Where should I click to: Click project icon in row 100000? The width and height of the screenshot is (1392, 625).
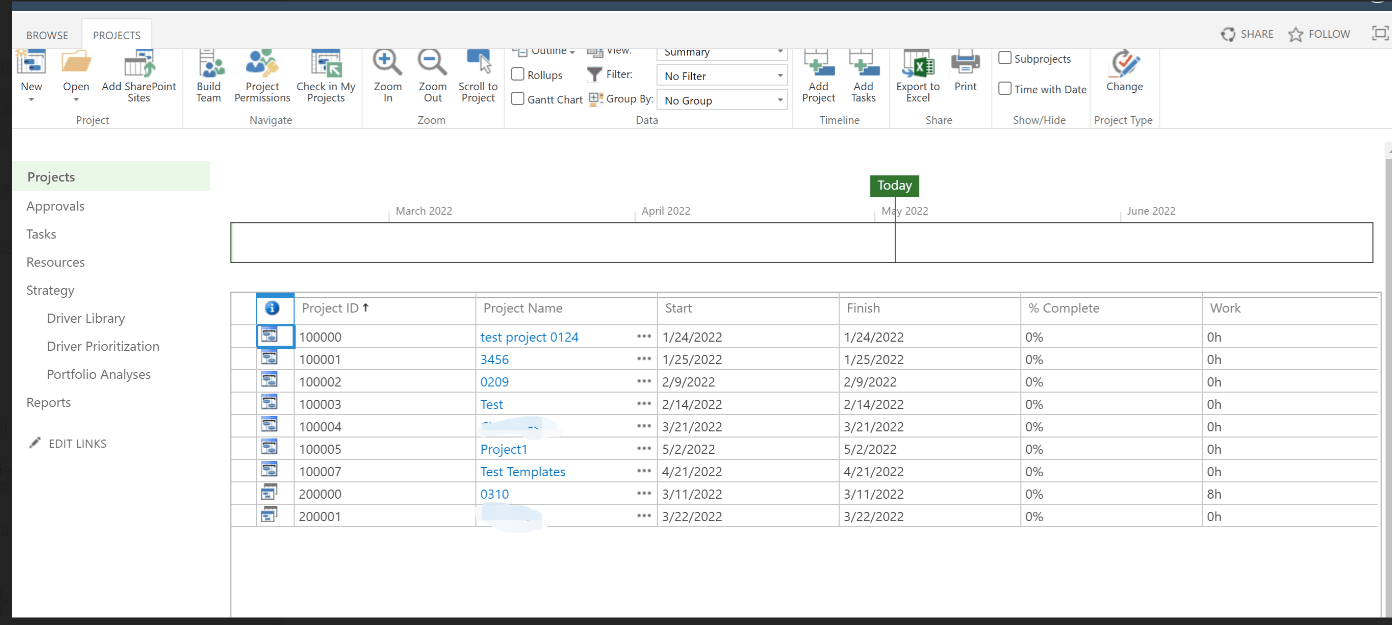click(x=270, y=336)
